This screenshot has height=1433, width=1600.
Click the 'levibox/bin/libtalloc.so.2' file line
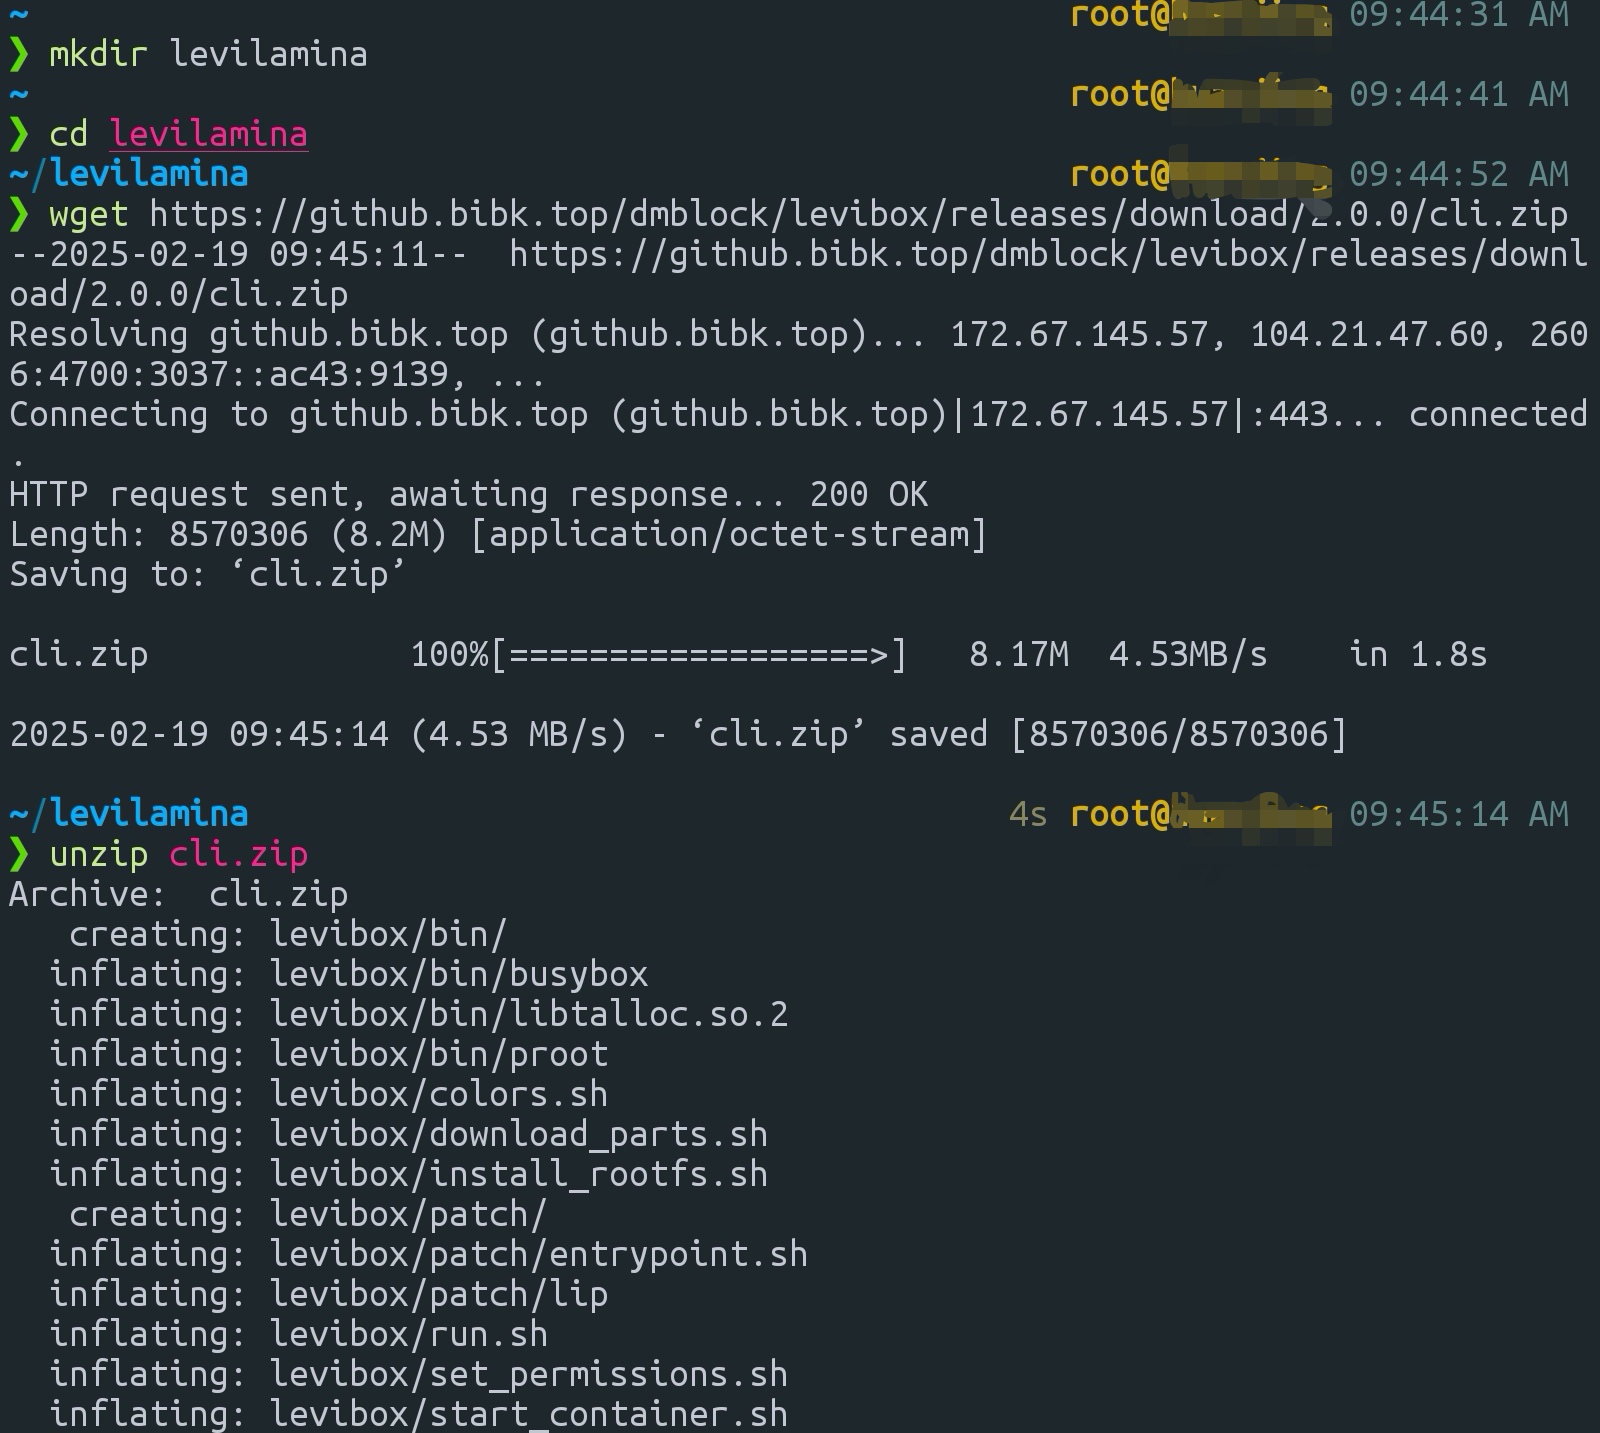coord(419,1014)
